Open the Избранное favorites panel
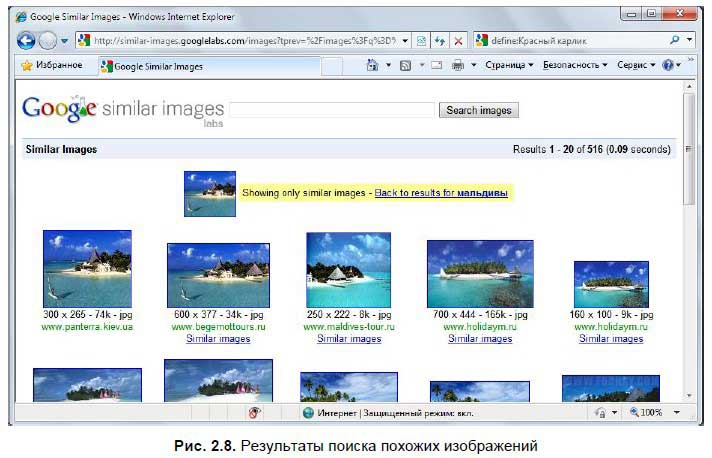Viewport: 712px width, 458px height. [50, 65]
